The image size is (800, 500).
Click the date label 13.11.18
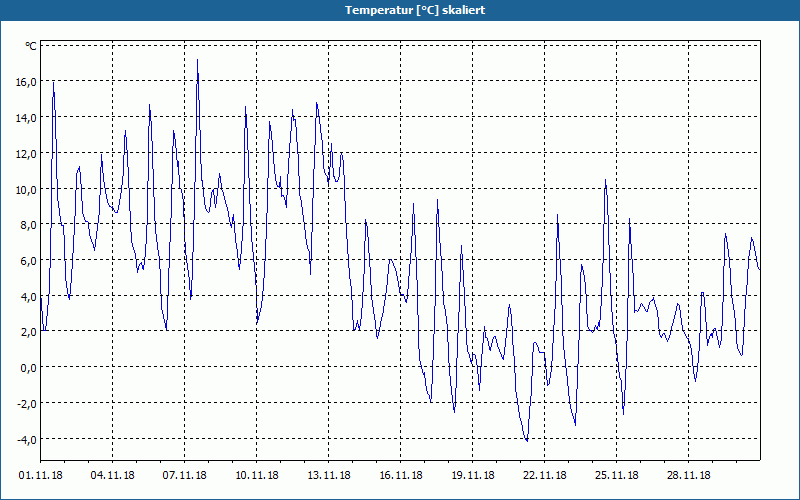[x=329, y=475]
